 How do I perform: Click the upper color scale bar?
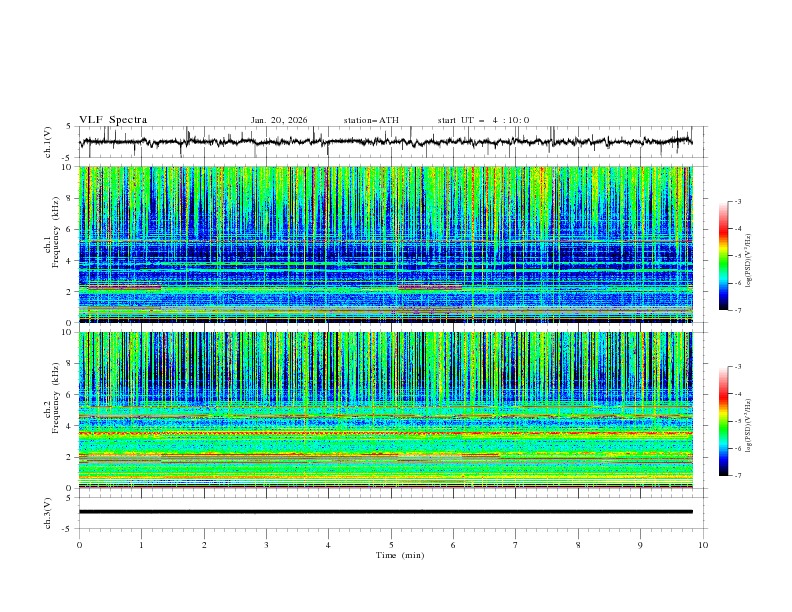(723, 256)
